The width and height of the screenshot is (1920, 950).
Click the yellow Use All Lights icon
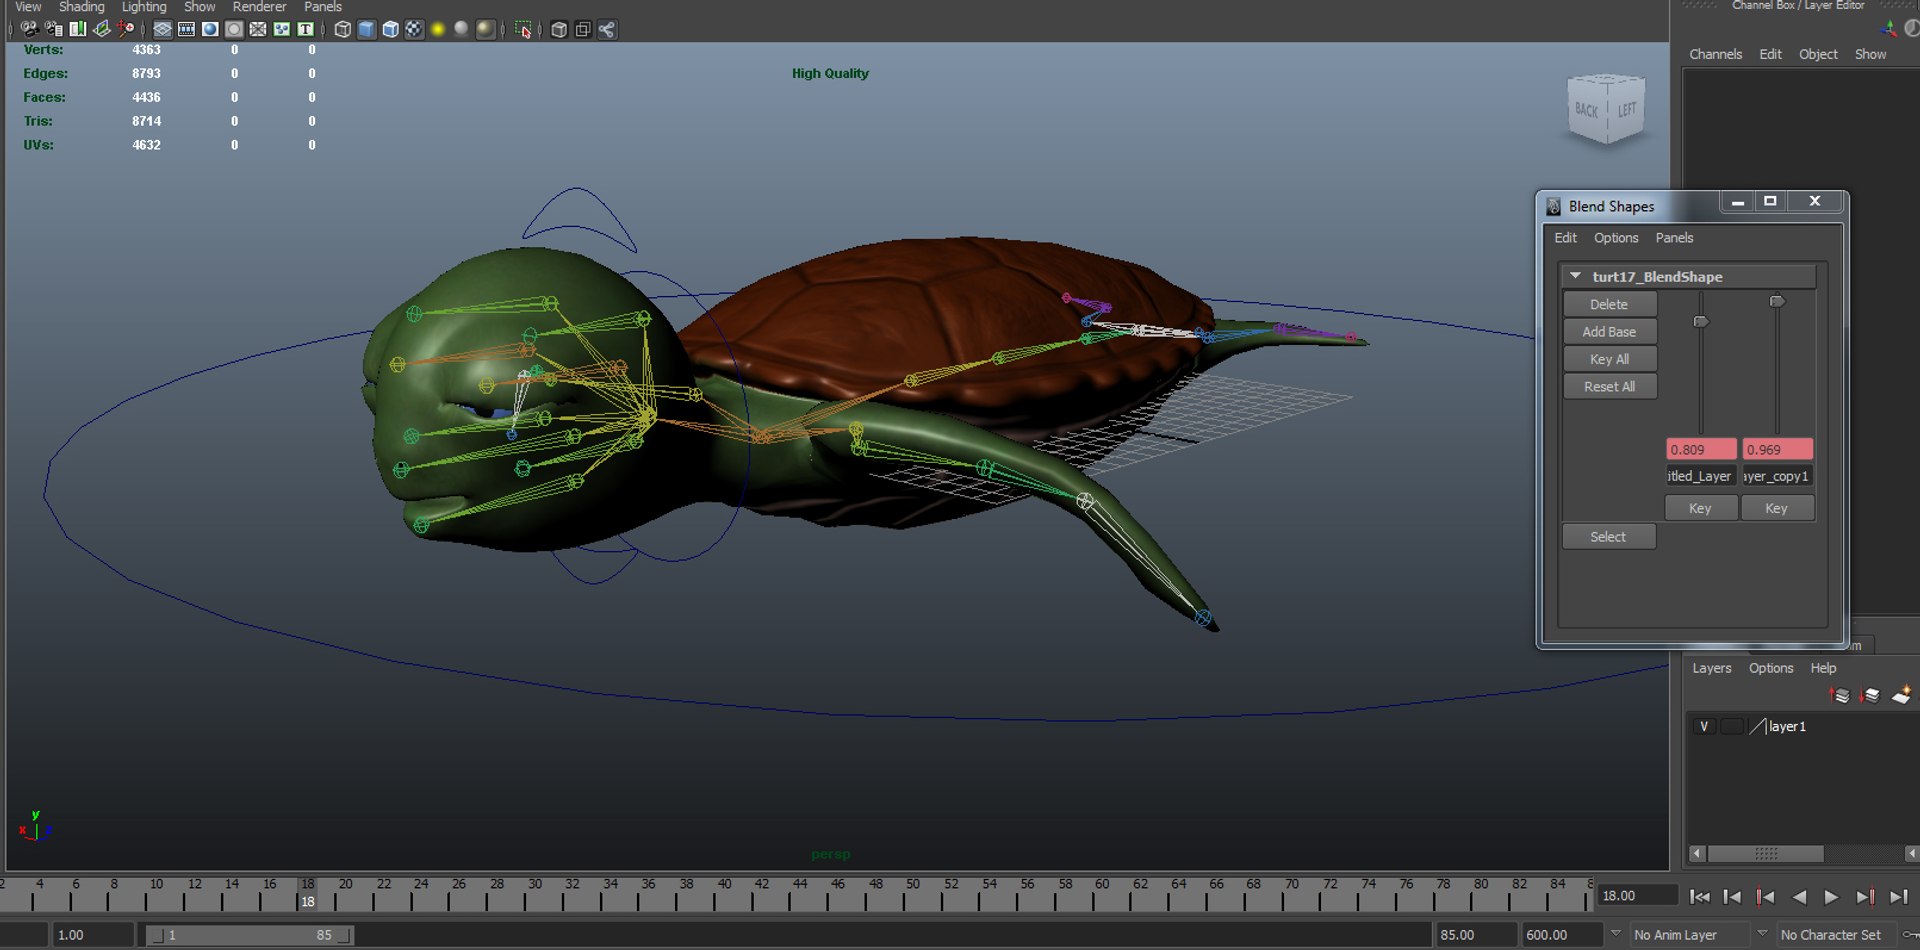click(x=437, y=29)
